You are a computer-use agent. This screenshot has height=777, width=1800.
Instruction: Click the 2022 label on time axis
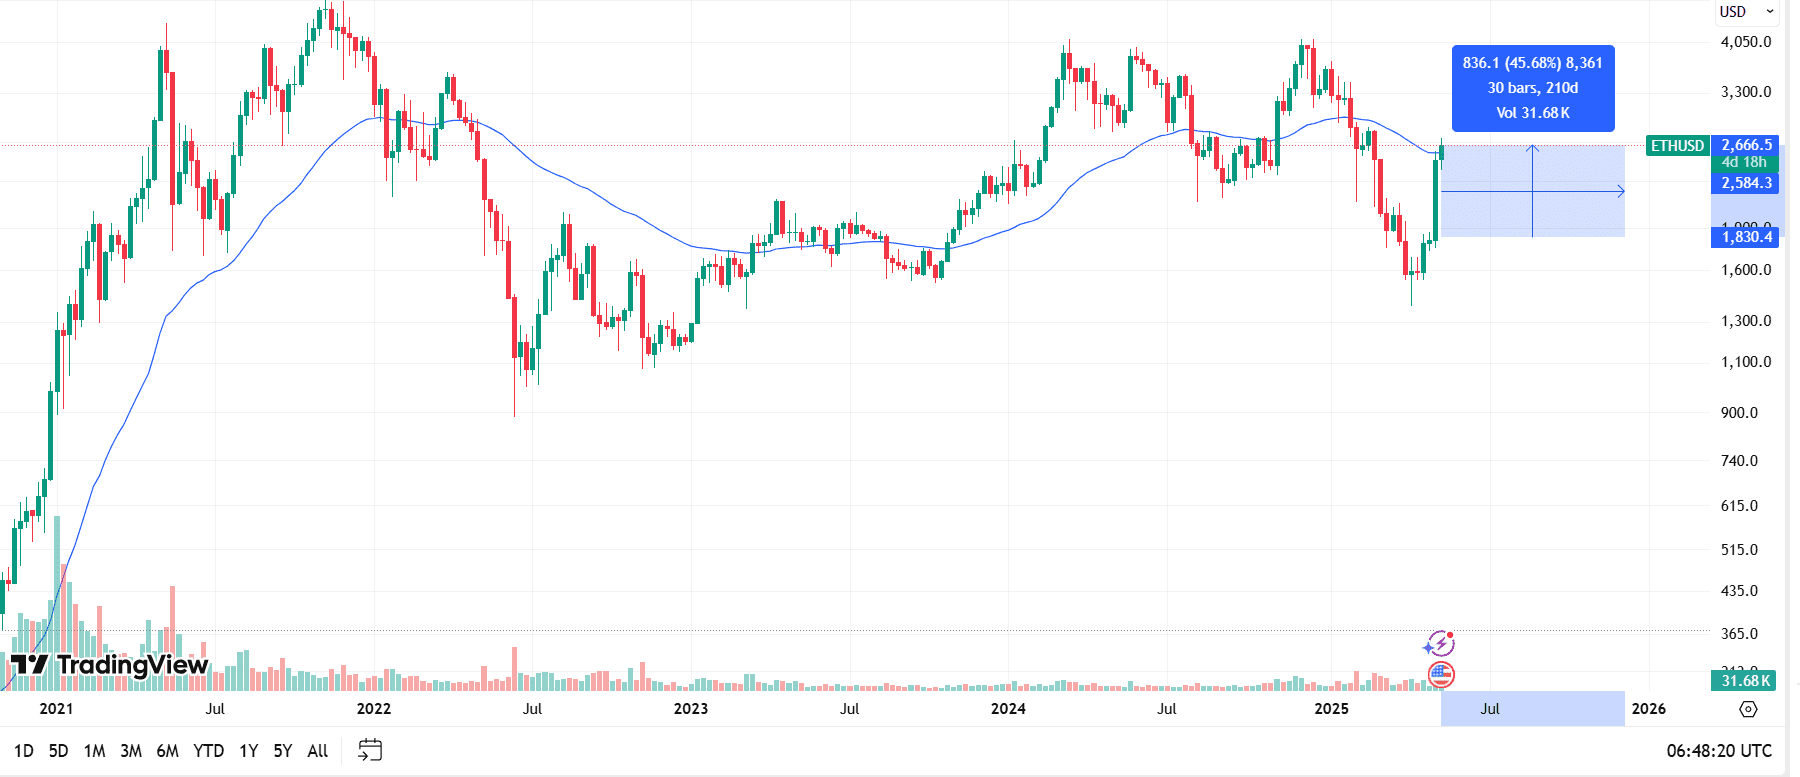click(374, 709)
